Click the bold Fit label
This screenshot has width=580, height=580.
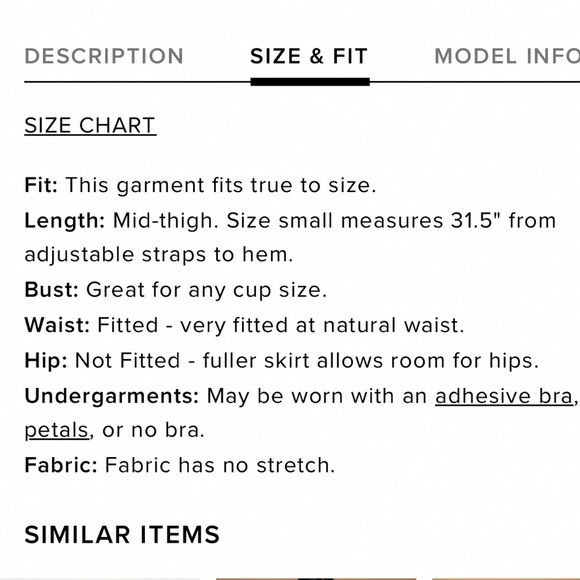pos(41,185)
